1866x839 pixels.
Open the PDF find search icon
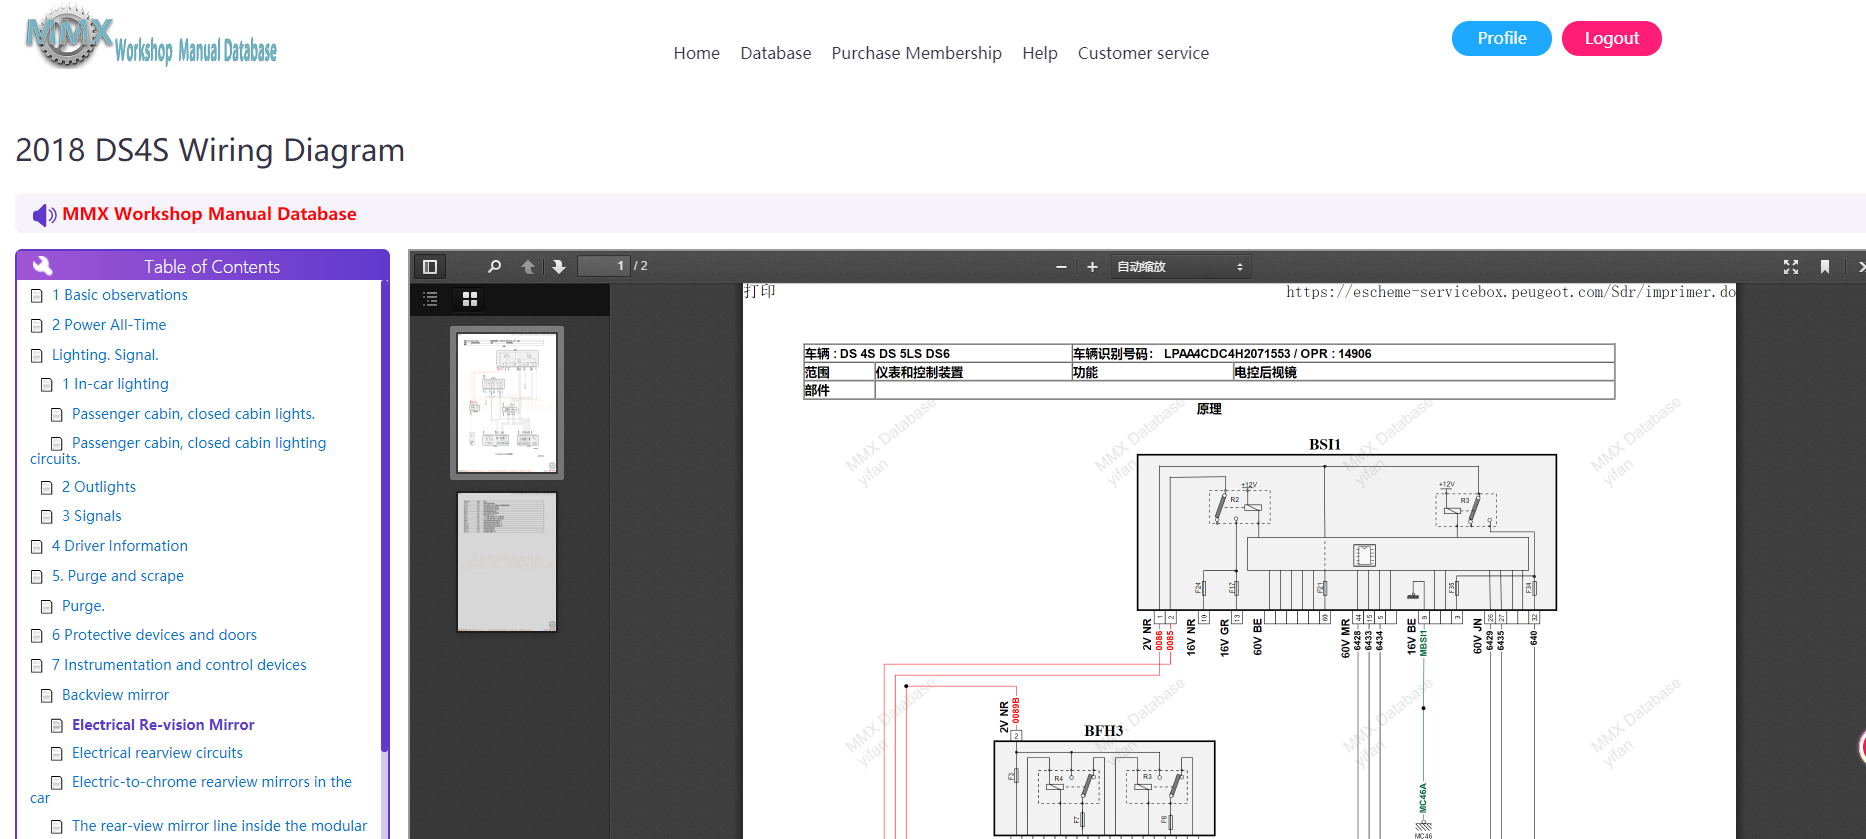coord(494,267)
